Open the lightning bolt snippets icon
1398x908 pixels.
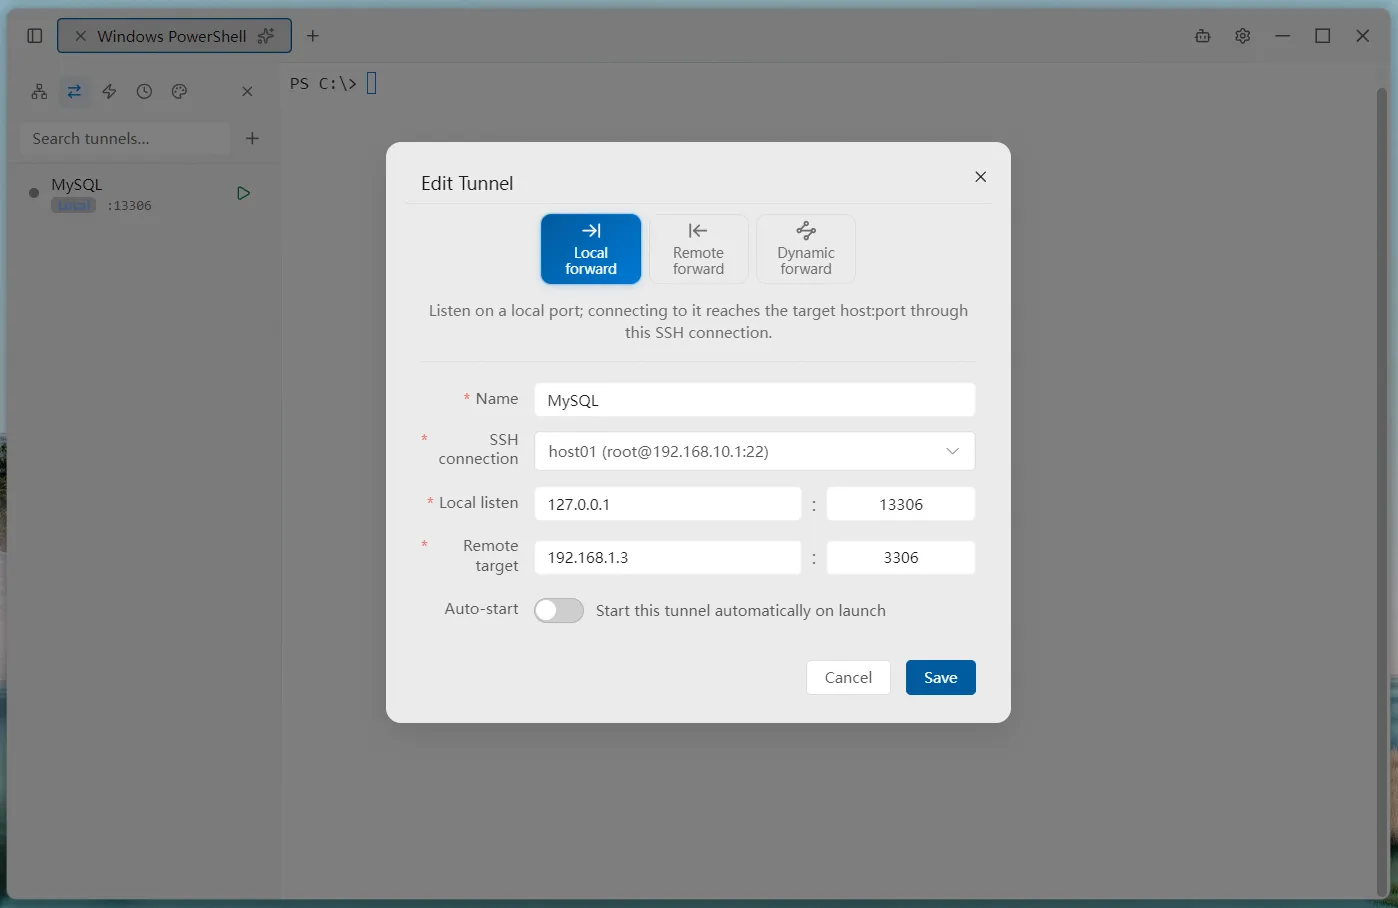click(x=109, y=91)
